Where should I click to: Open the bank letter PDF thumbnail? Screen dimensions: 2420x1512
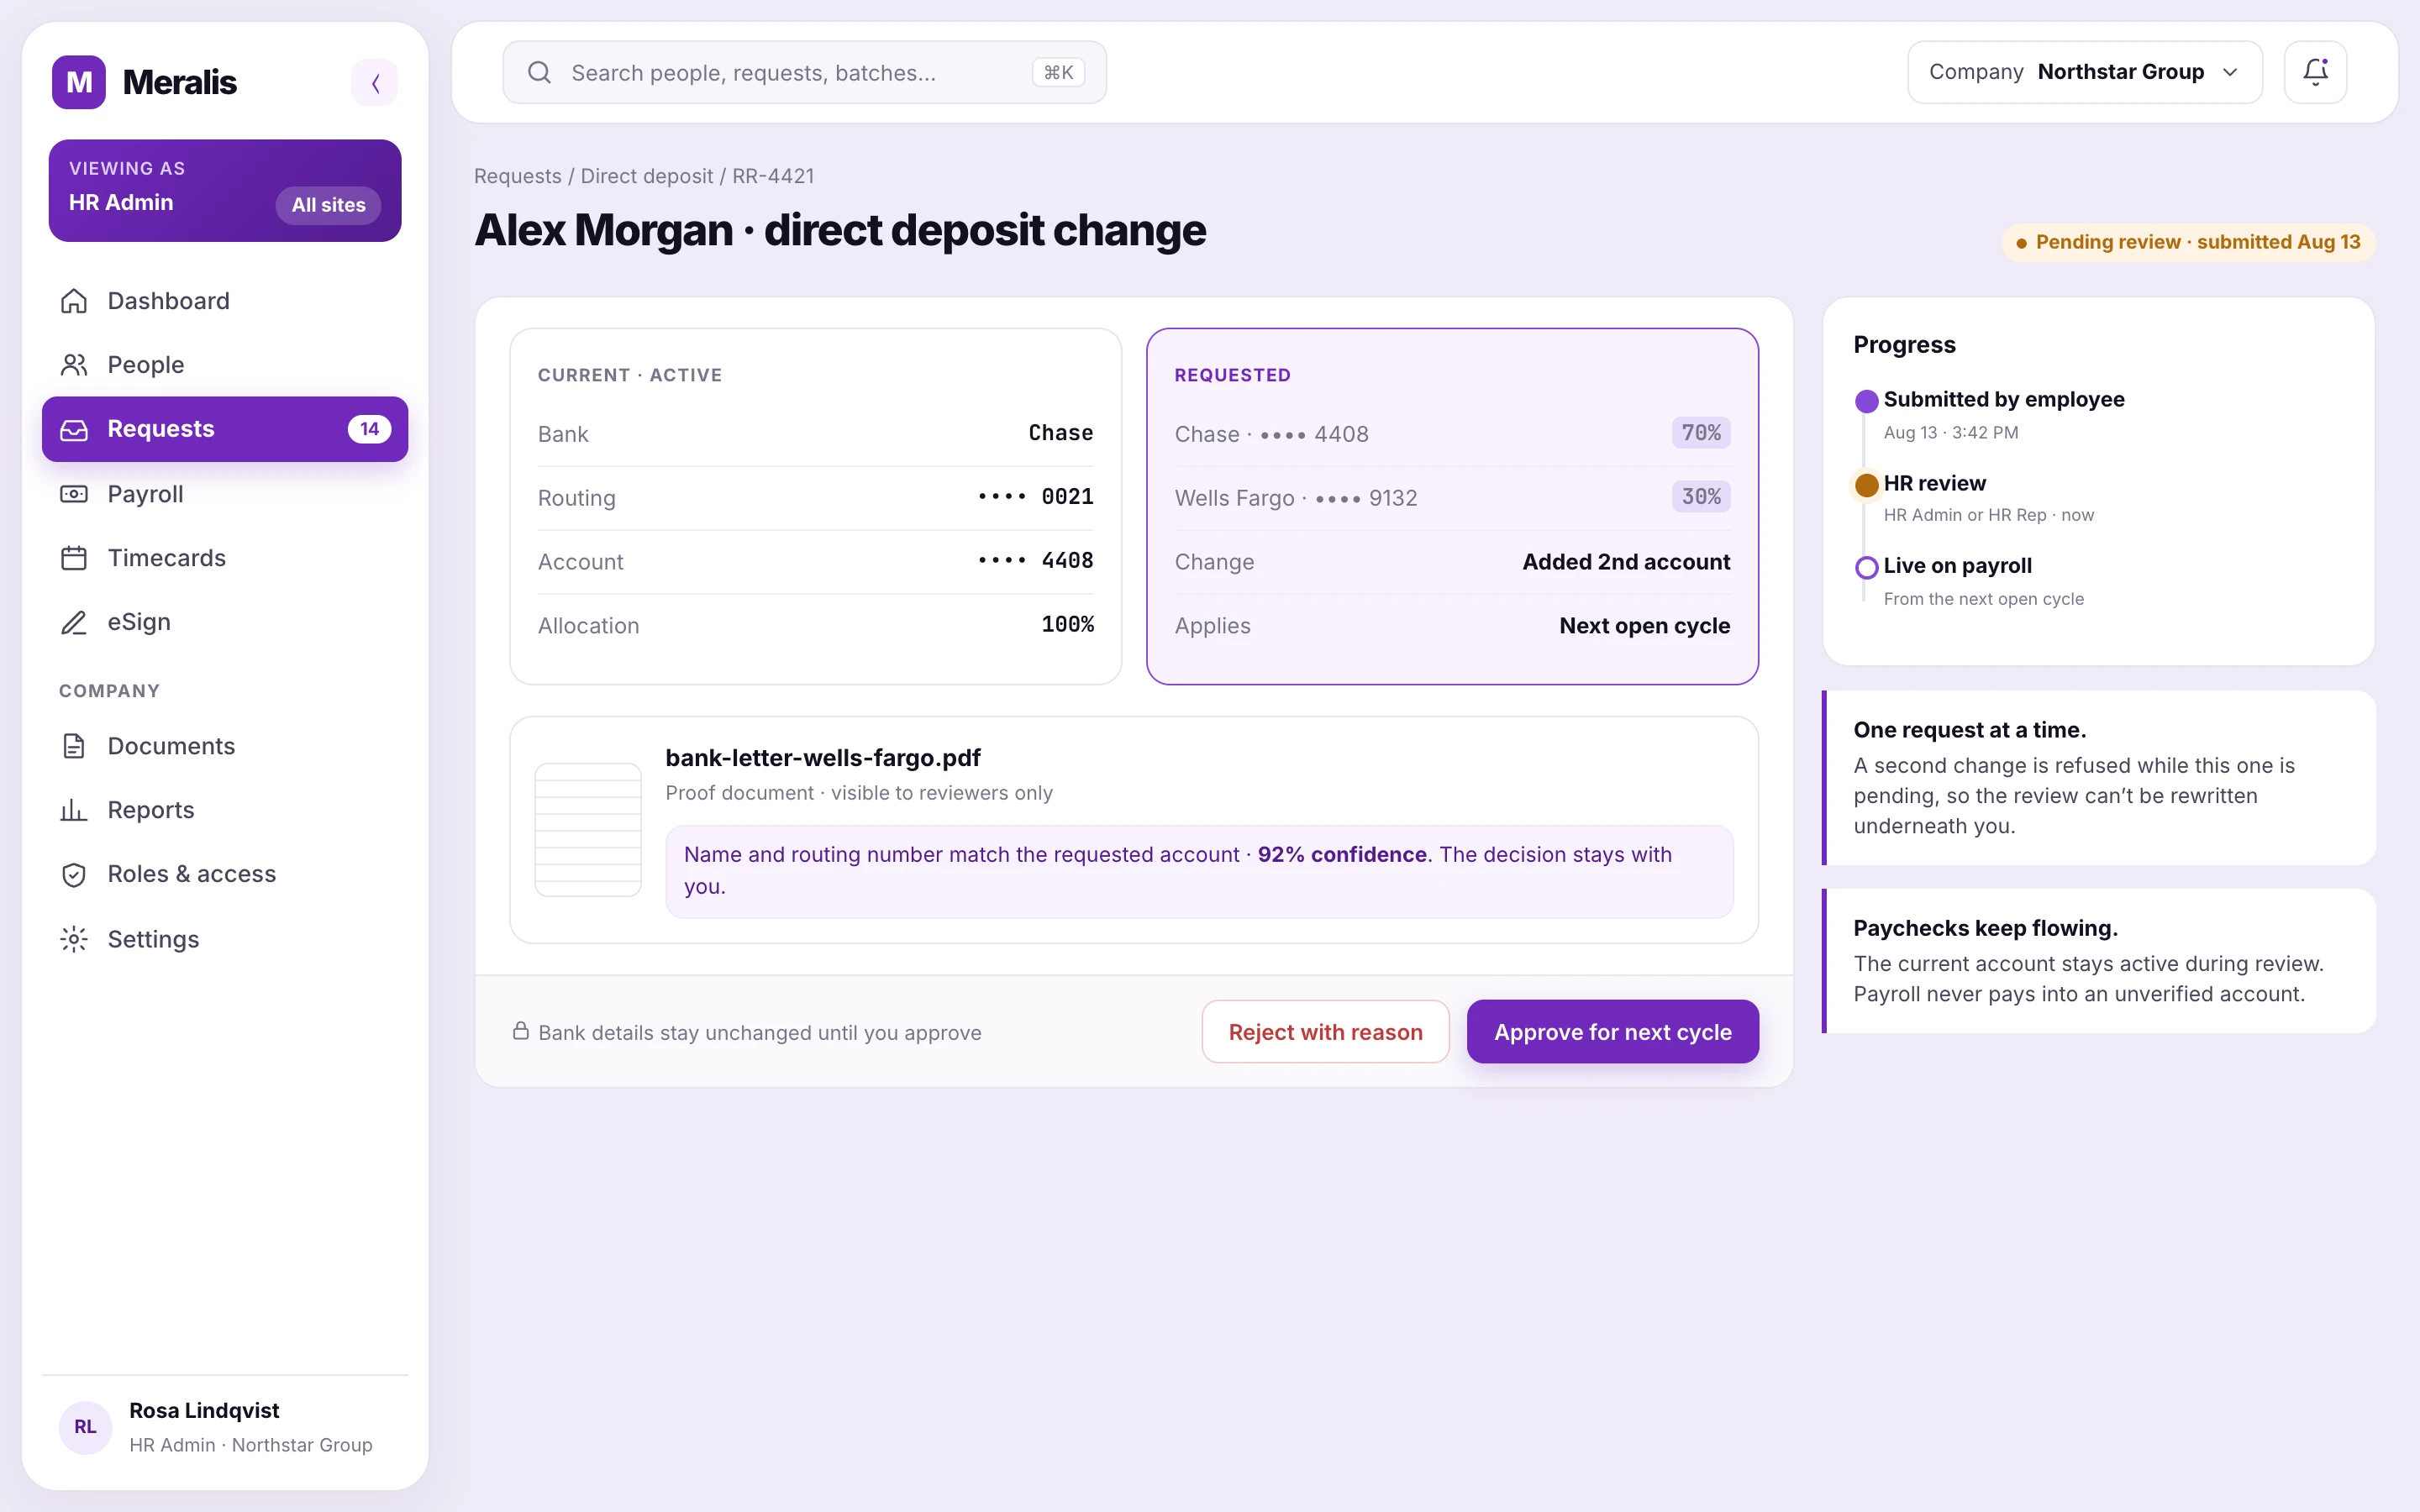pyautogui.click(x=588, y=829)
